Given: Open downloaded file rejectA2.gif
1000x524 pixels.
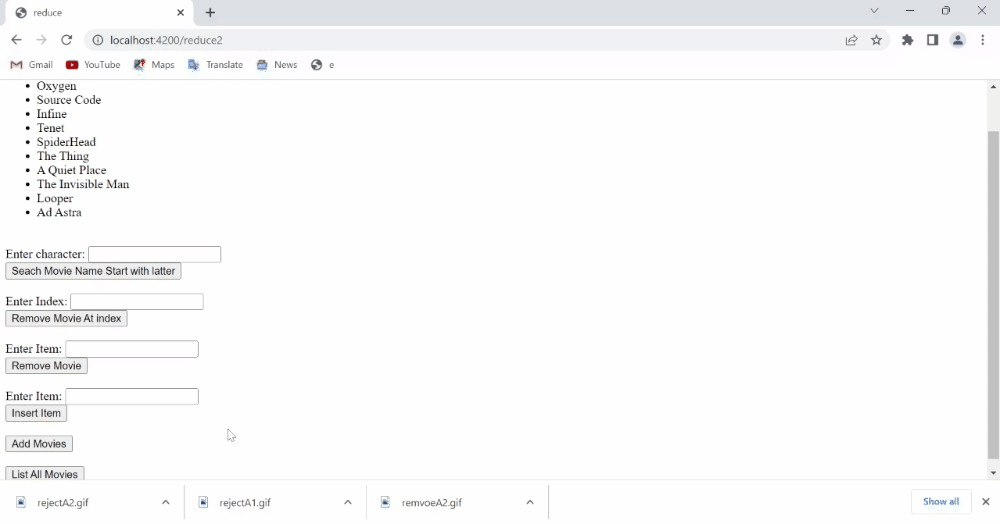Looking at the screenshot, I should coord(62,502).
